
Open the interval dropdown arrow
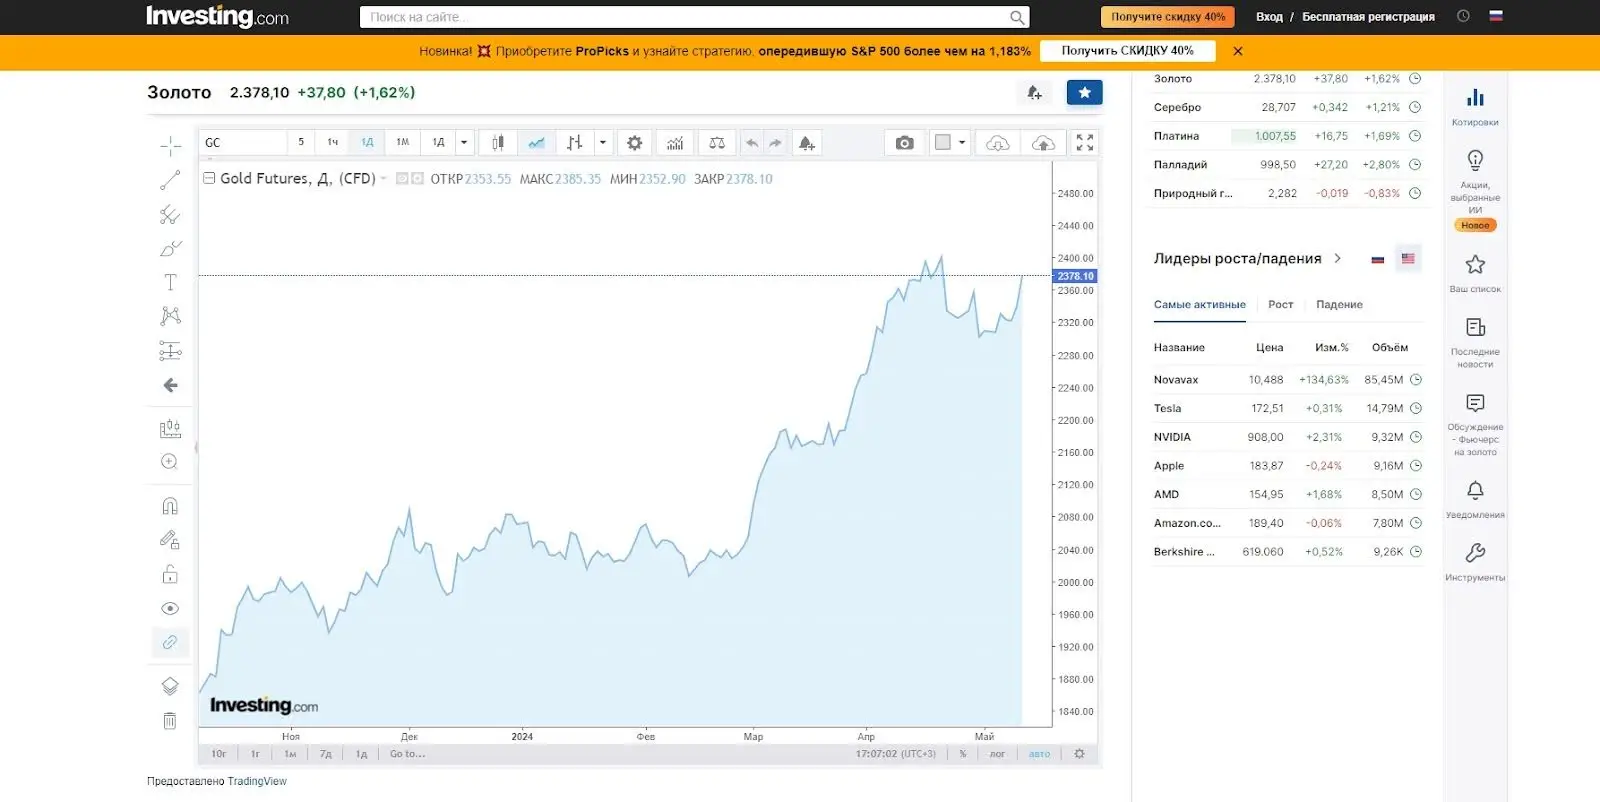point(464,143)
